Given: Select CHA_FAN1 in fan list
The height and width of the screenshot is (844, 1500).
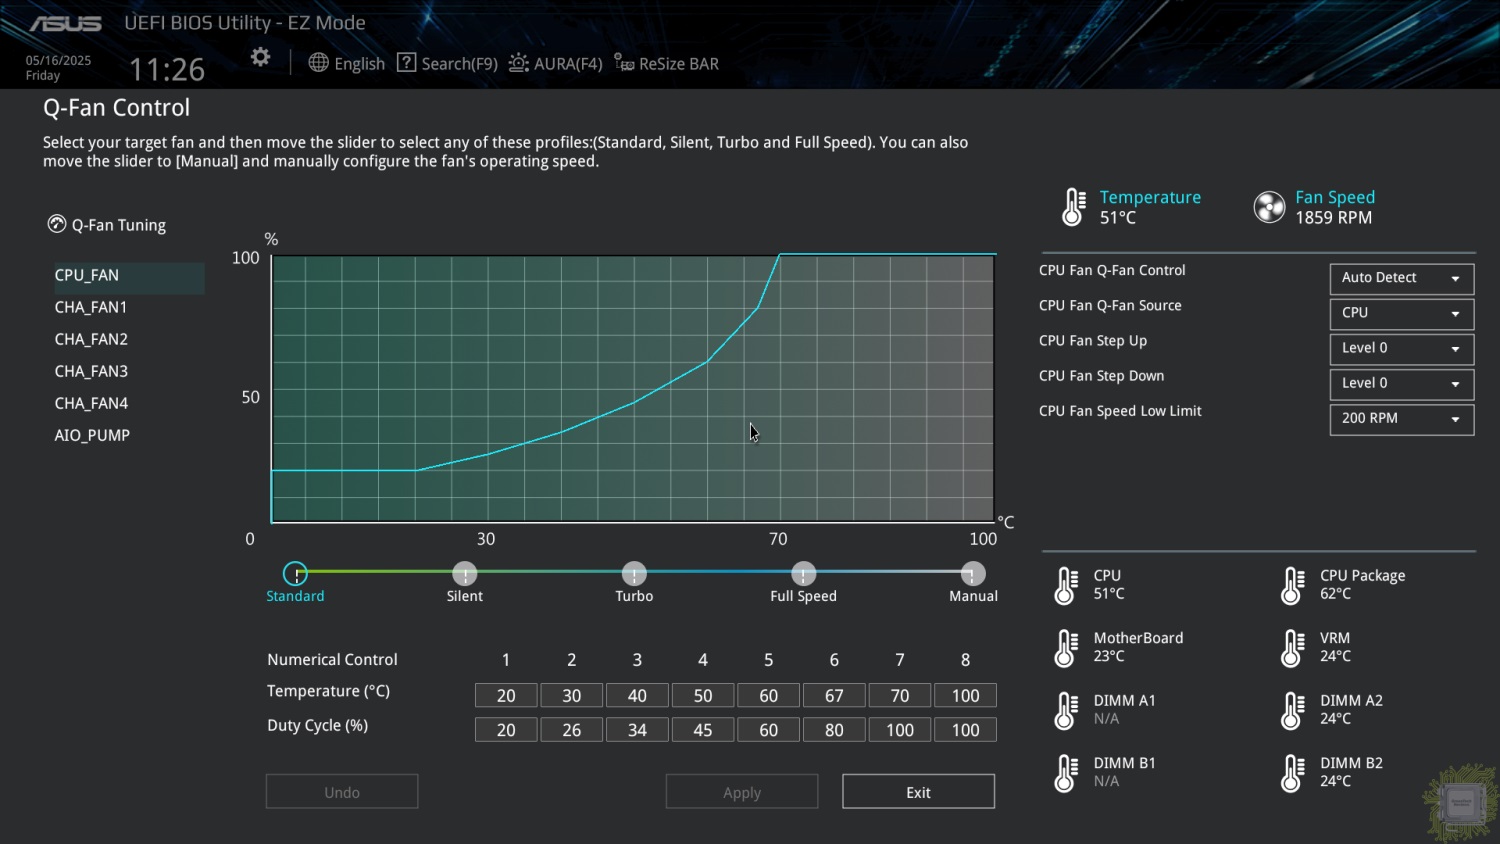Looking at the screenshot, I should point(91,307).
